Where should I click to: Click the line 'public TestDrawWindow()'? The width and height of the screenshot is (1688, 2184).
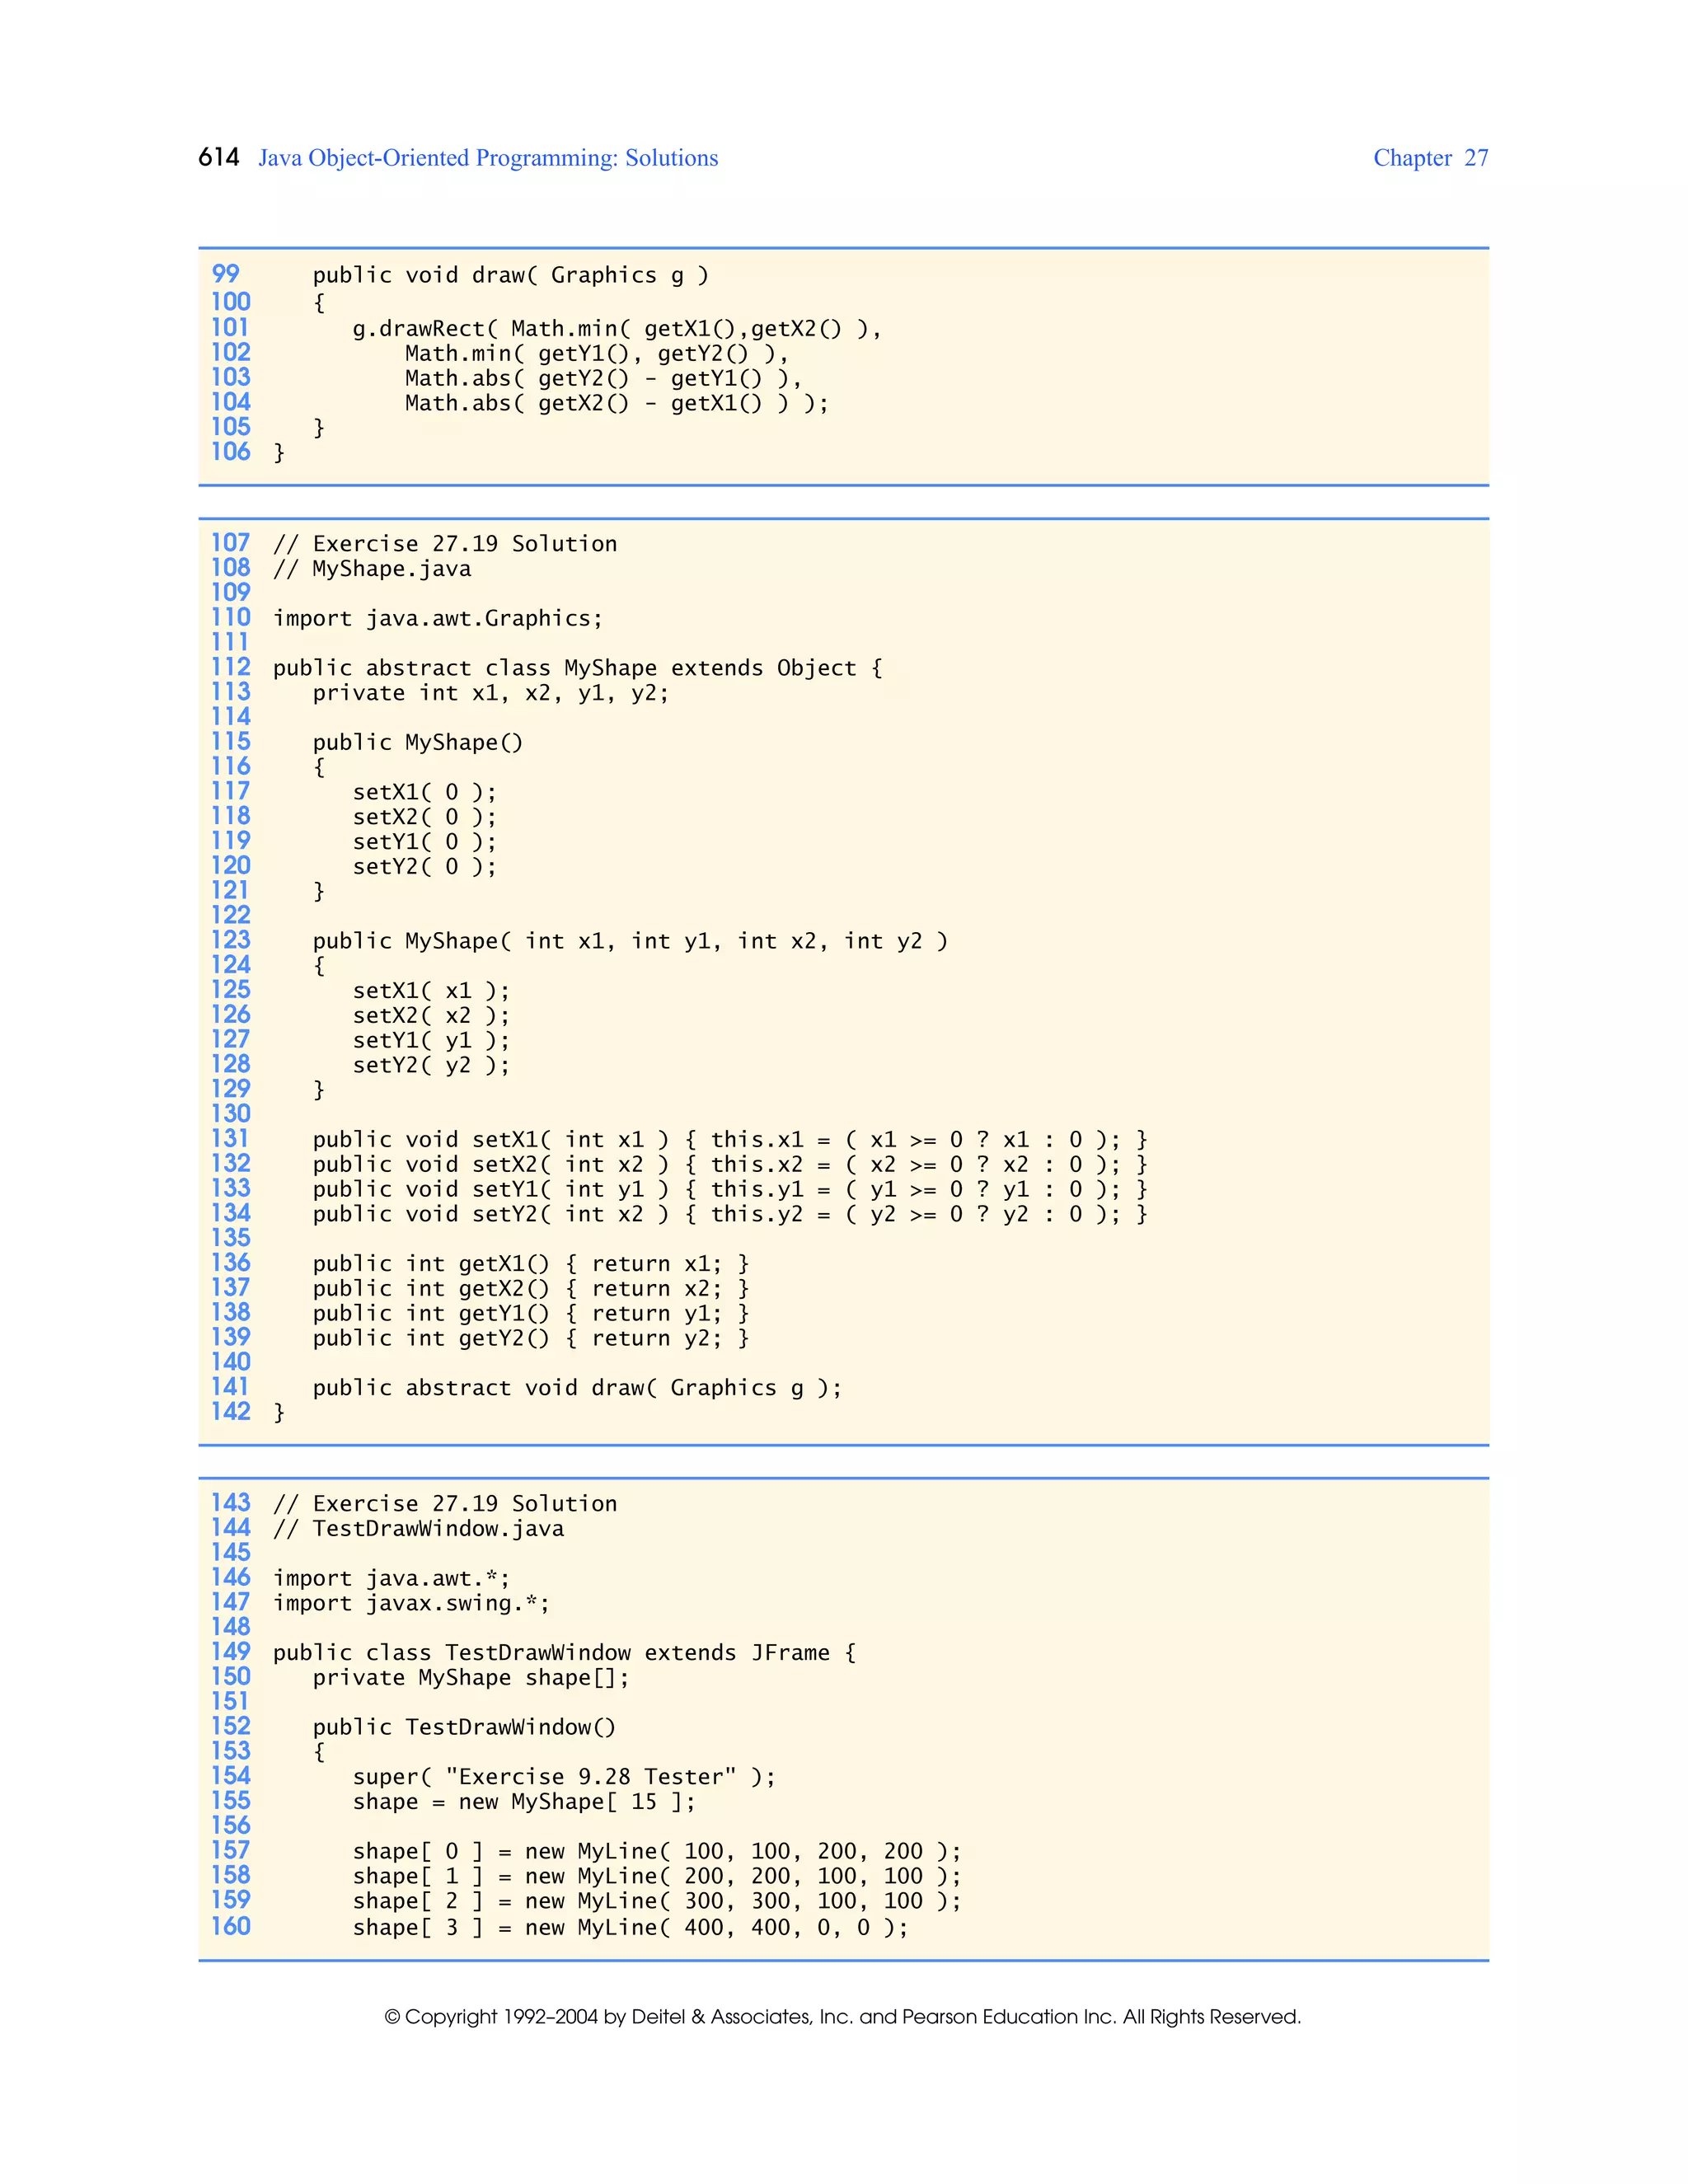[x=464, y=1728]
